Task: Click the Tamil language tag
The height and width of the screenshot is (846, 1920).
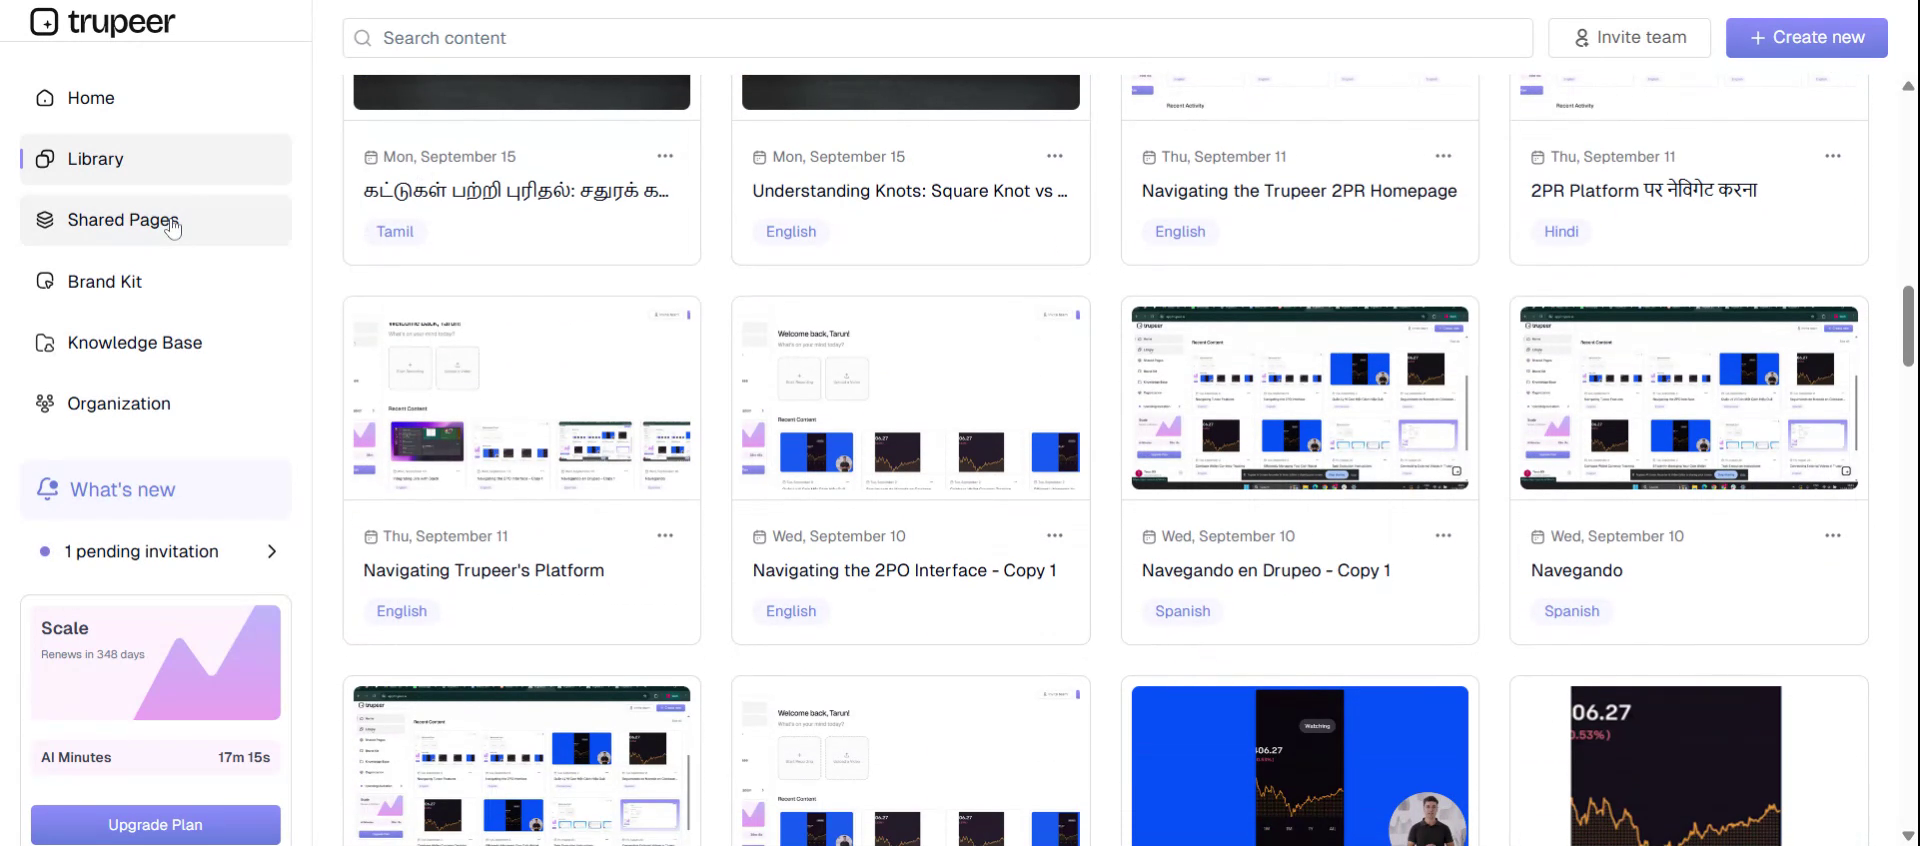Action: [x=395, y=232]
